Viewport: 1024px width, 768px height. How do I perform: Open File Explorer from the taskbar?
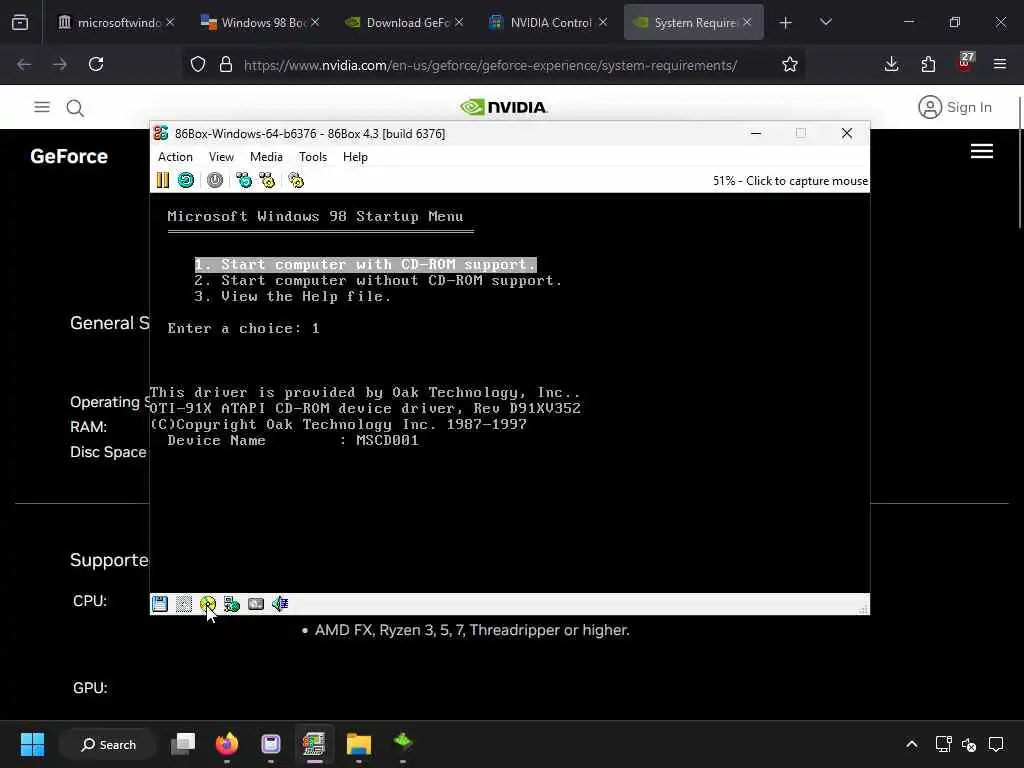(359, 744)
